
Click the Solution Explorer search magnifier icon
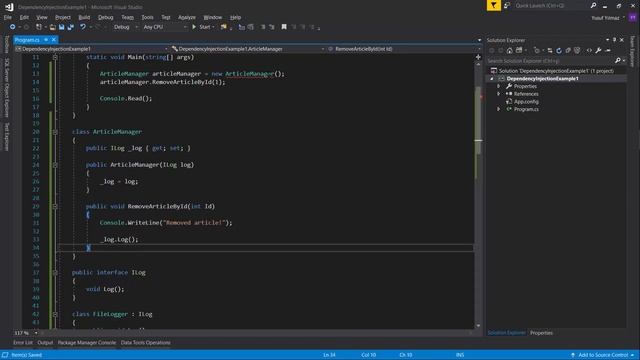click(618, 60)
